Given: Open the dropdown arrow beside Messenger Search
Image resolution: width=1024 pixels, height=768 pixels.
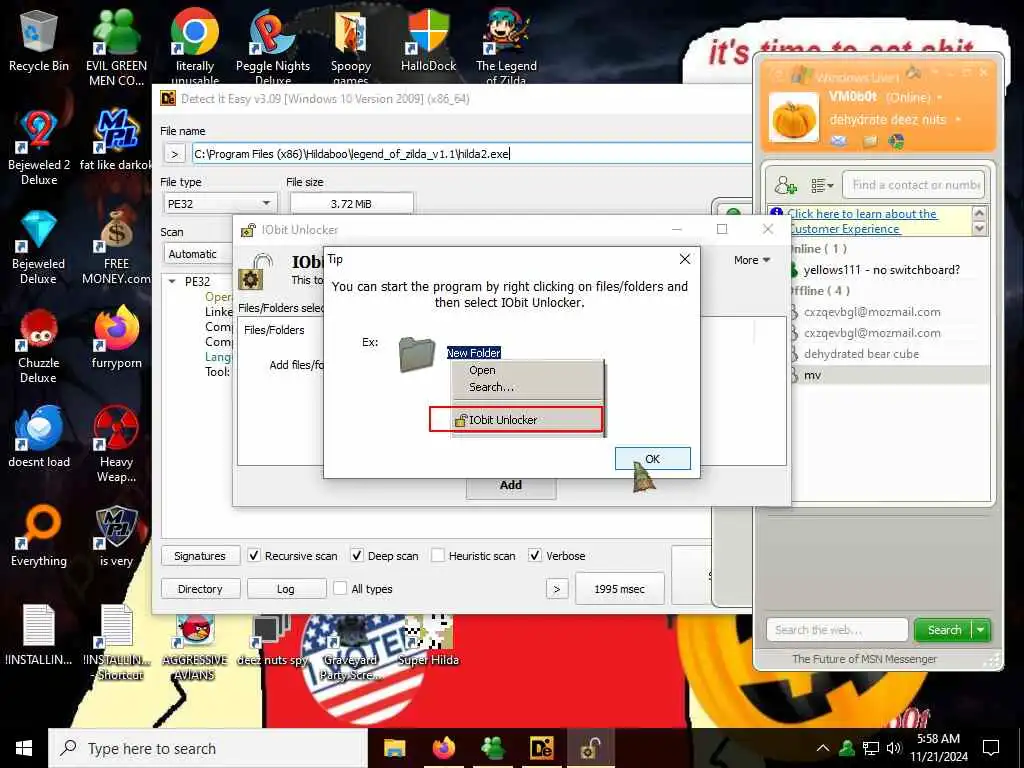Looking at the screenshot, I should point(981,630).
